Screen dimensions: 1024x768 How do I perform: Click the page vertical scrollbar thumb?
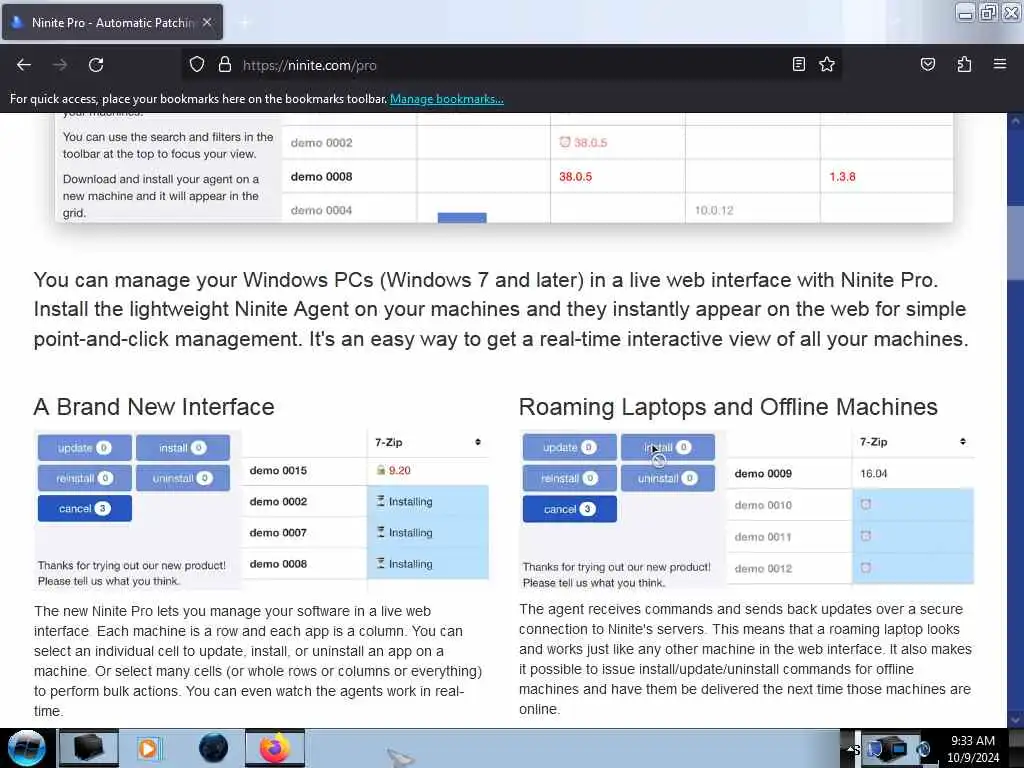point(1016,242)
